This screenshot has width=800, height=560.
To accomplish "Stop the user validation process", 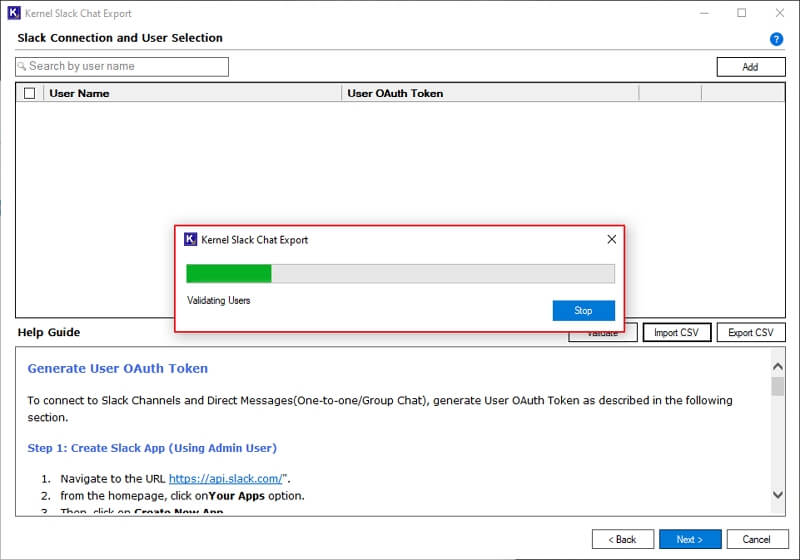I will (584, 311).
